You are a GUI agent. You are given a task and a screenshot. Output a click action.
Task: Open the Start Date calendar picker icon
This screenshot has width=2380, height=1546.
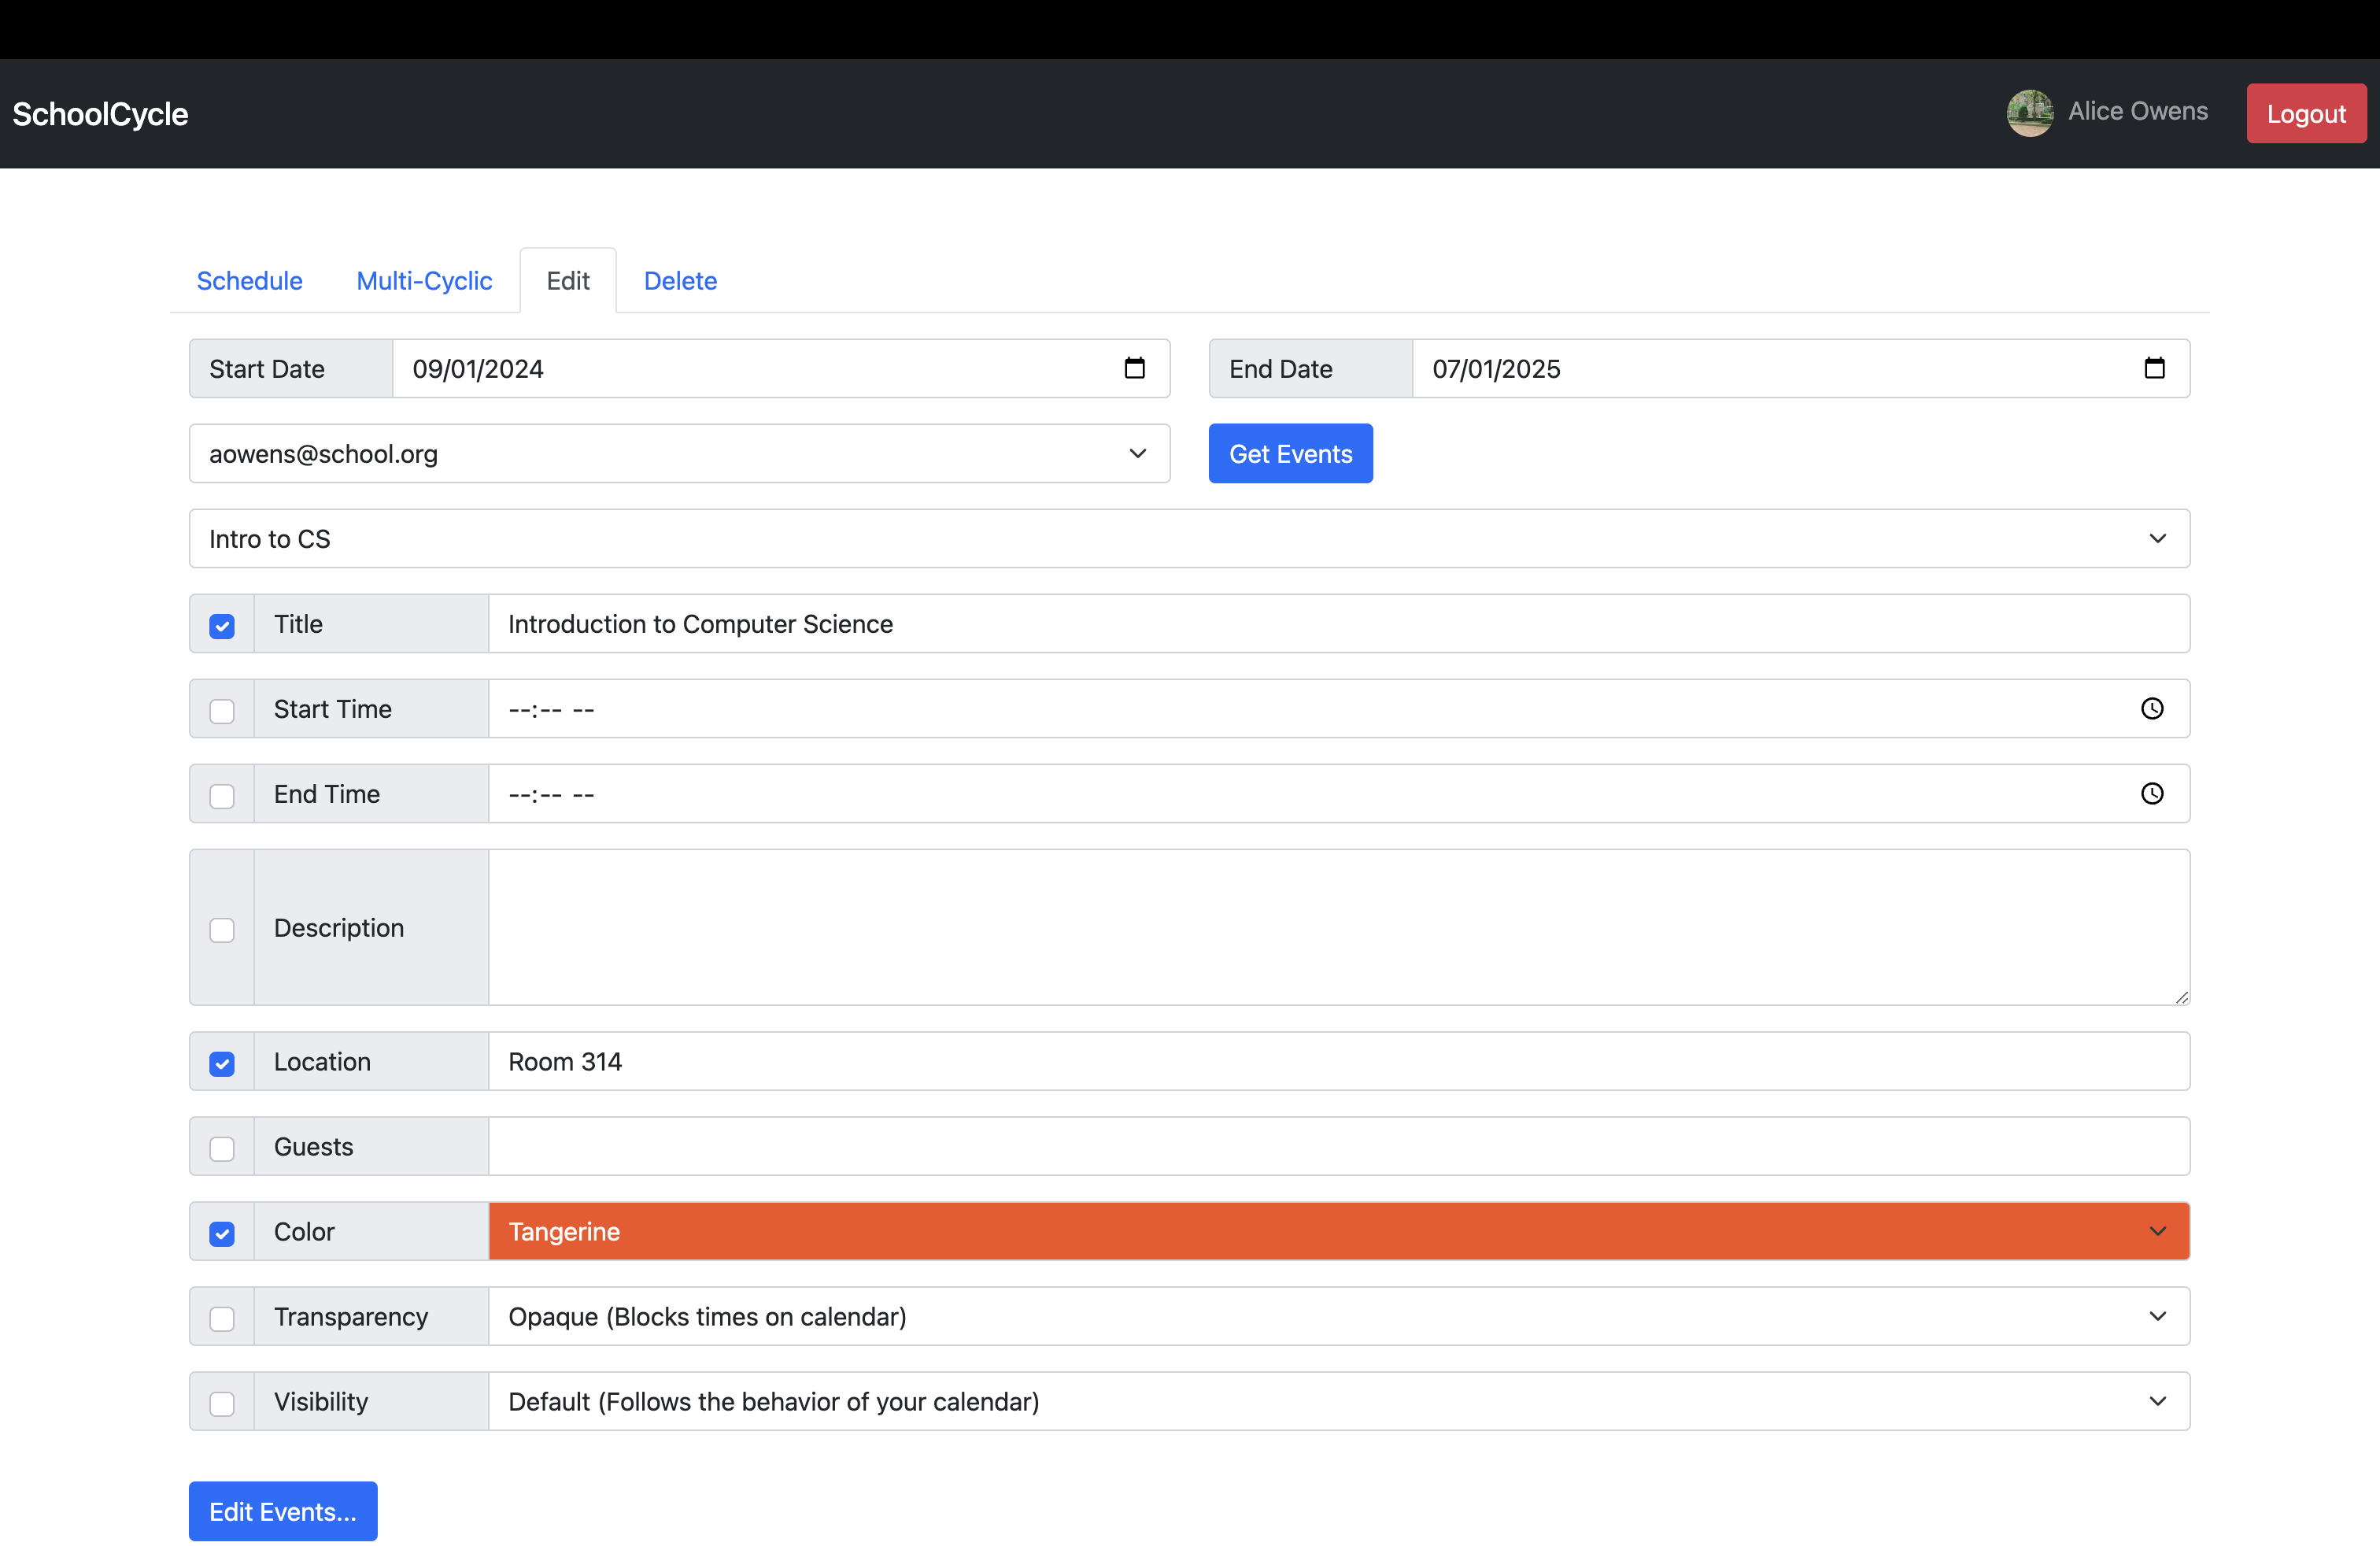(1134, 368)
